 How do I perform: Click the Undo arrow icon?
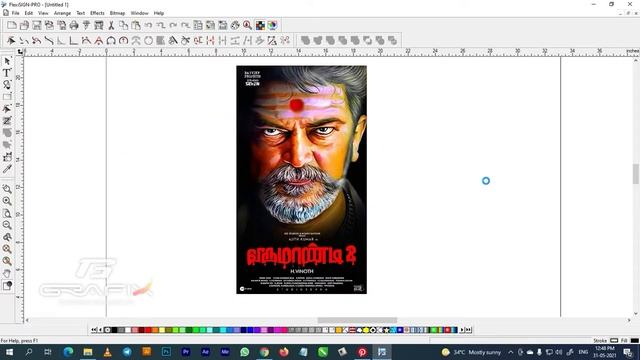coord(148,25)
